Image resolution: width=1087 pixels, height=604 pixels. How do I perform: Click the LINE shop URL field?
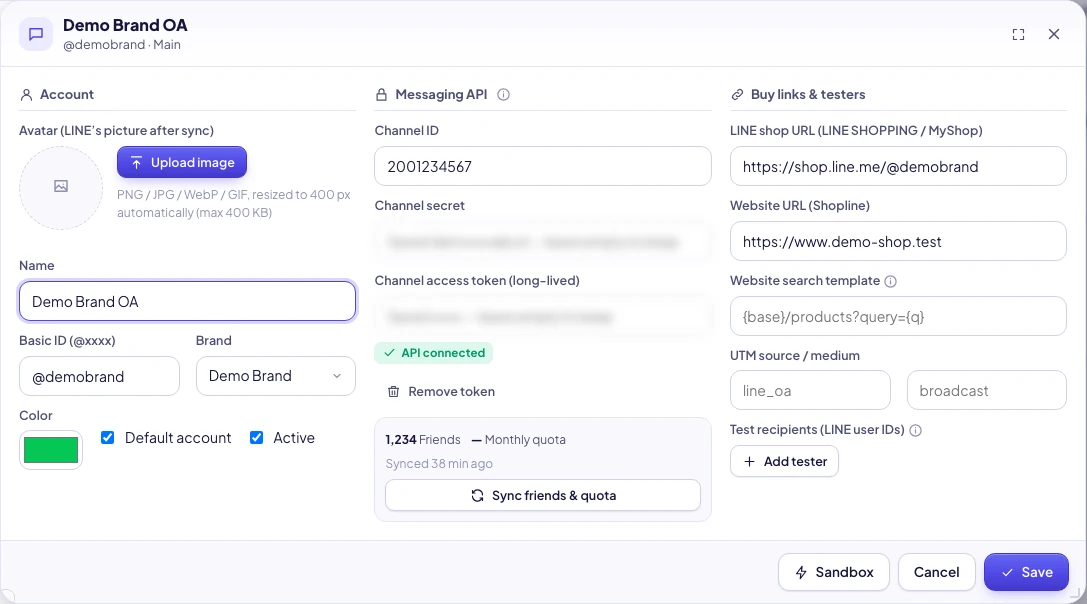point(898,166)
